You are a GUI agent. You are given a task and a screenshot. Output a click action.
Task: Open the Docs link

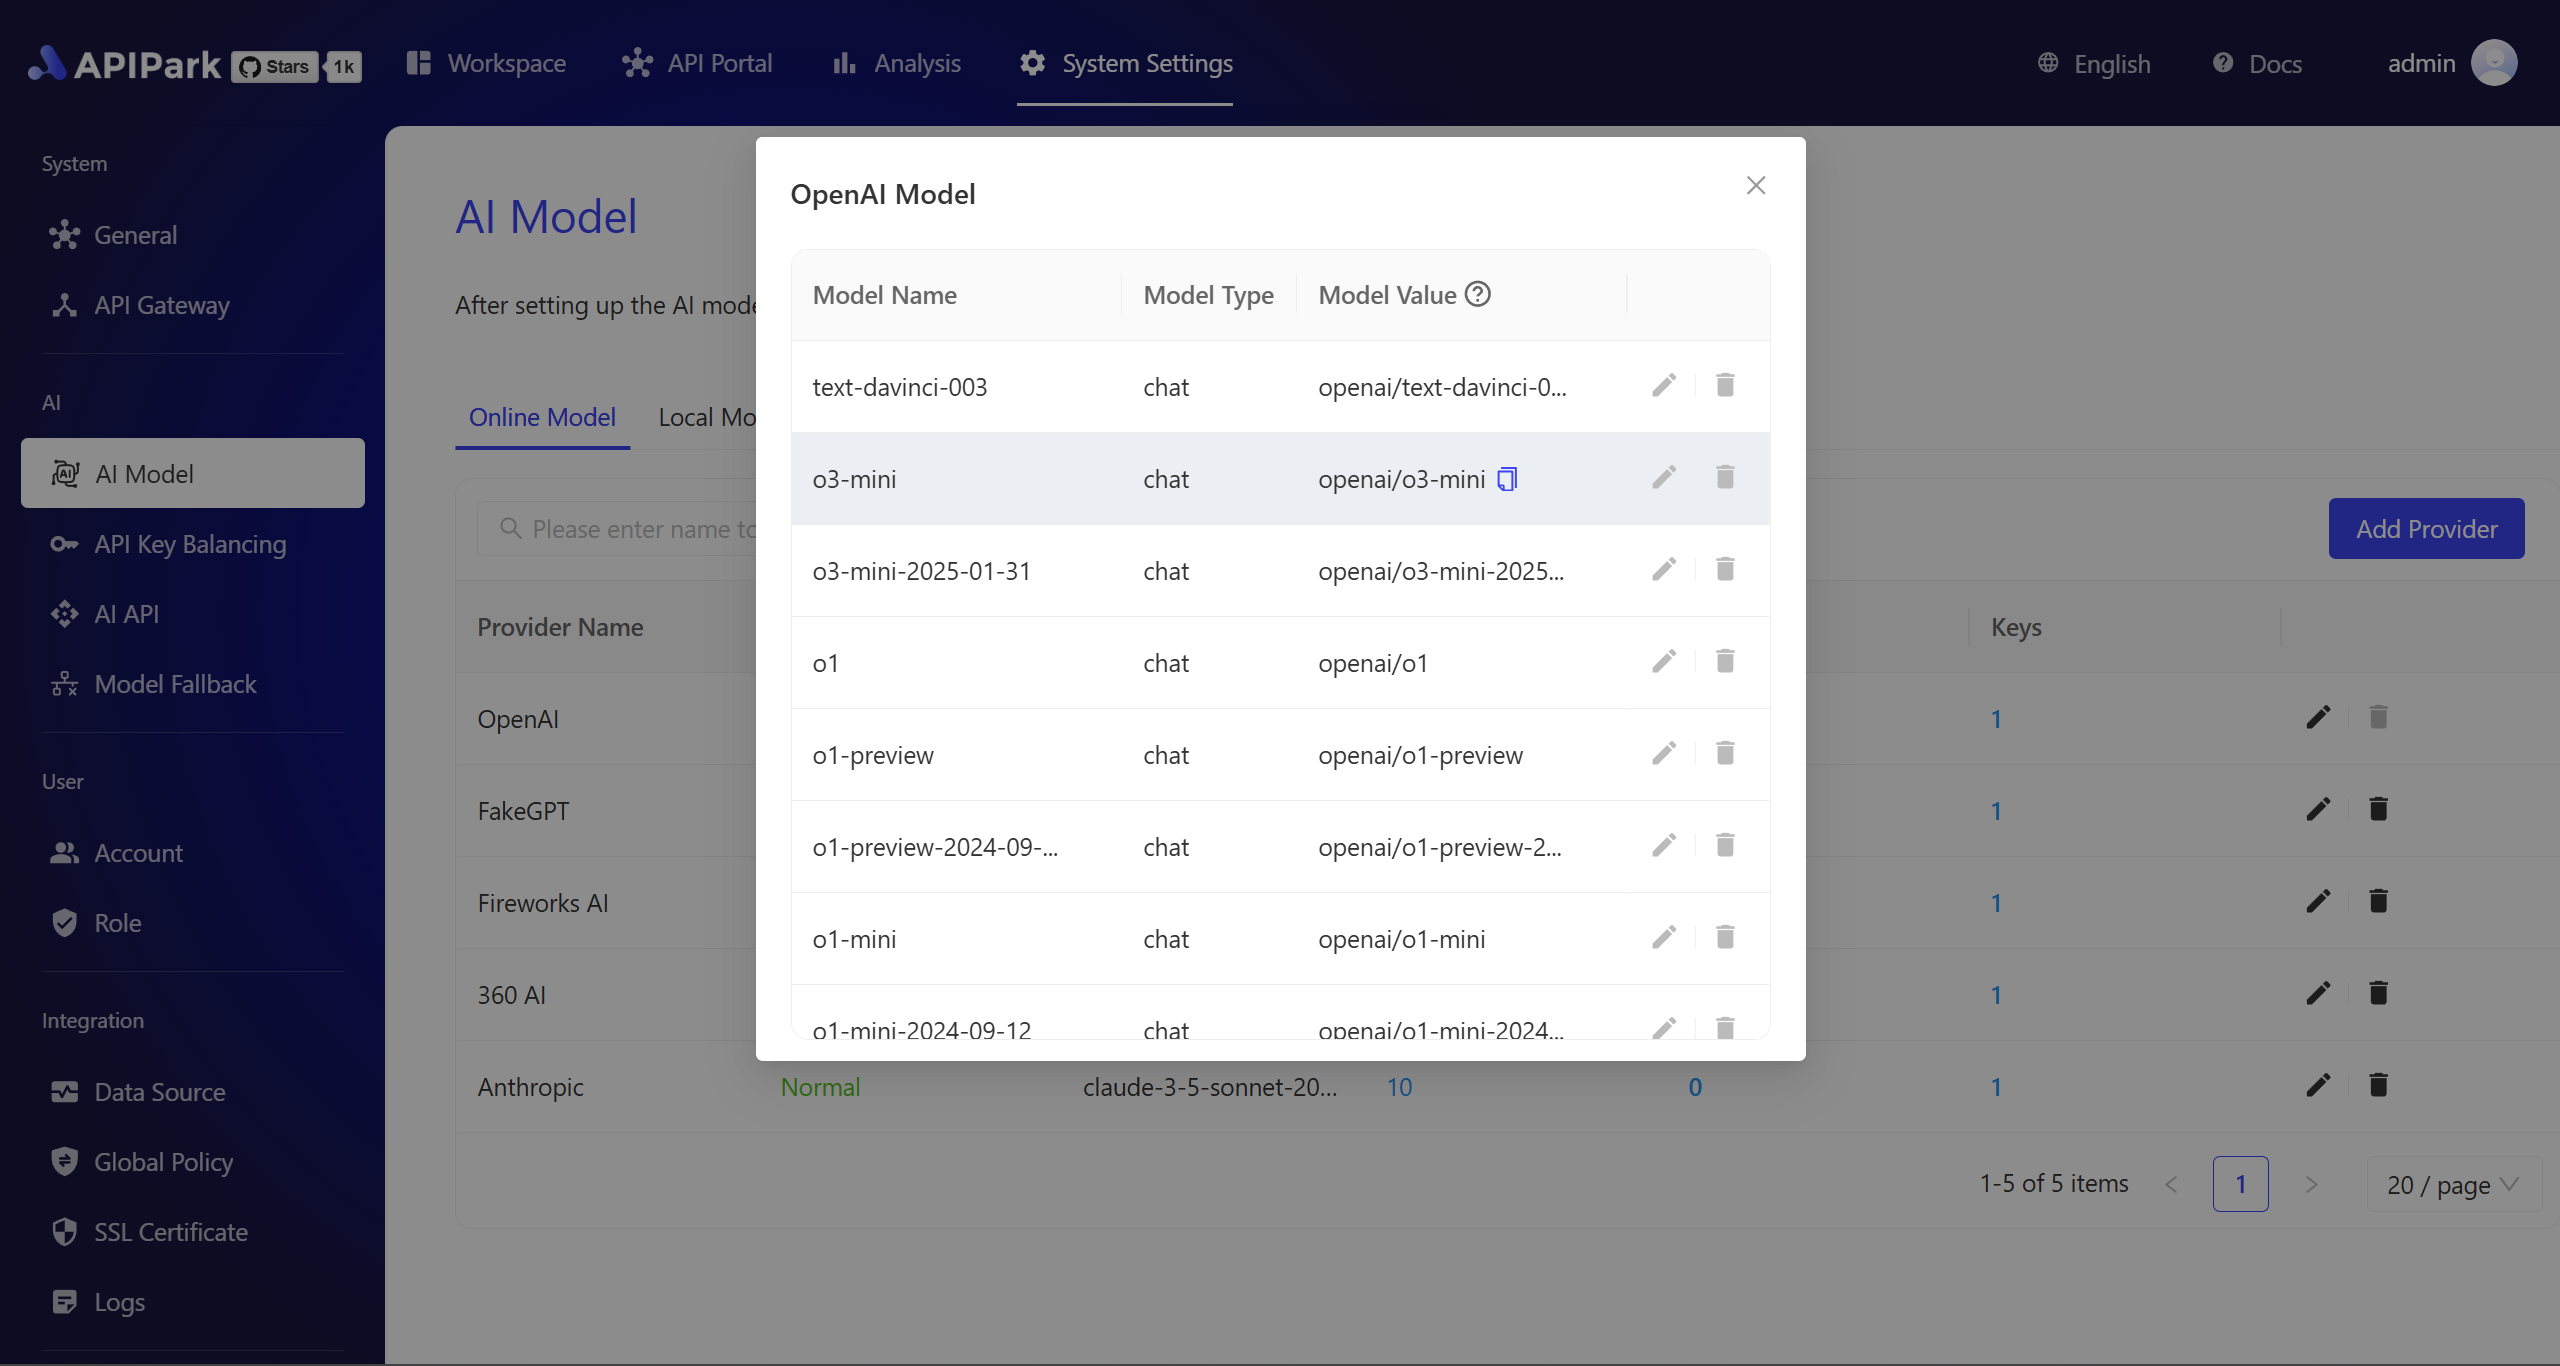(x=2257, y=64)
